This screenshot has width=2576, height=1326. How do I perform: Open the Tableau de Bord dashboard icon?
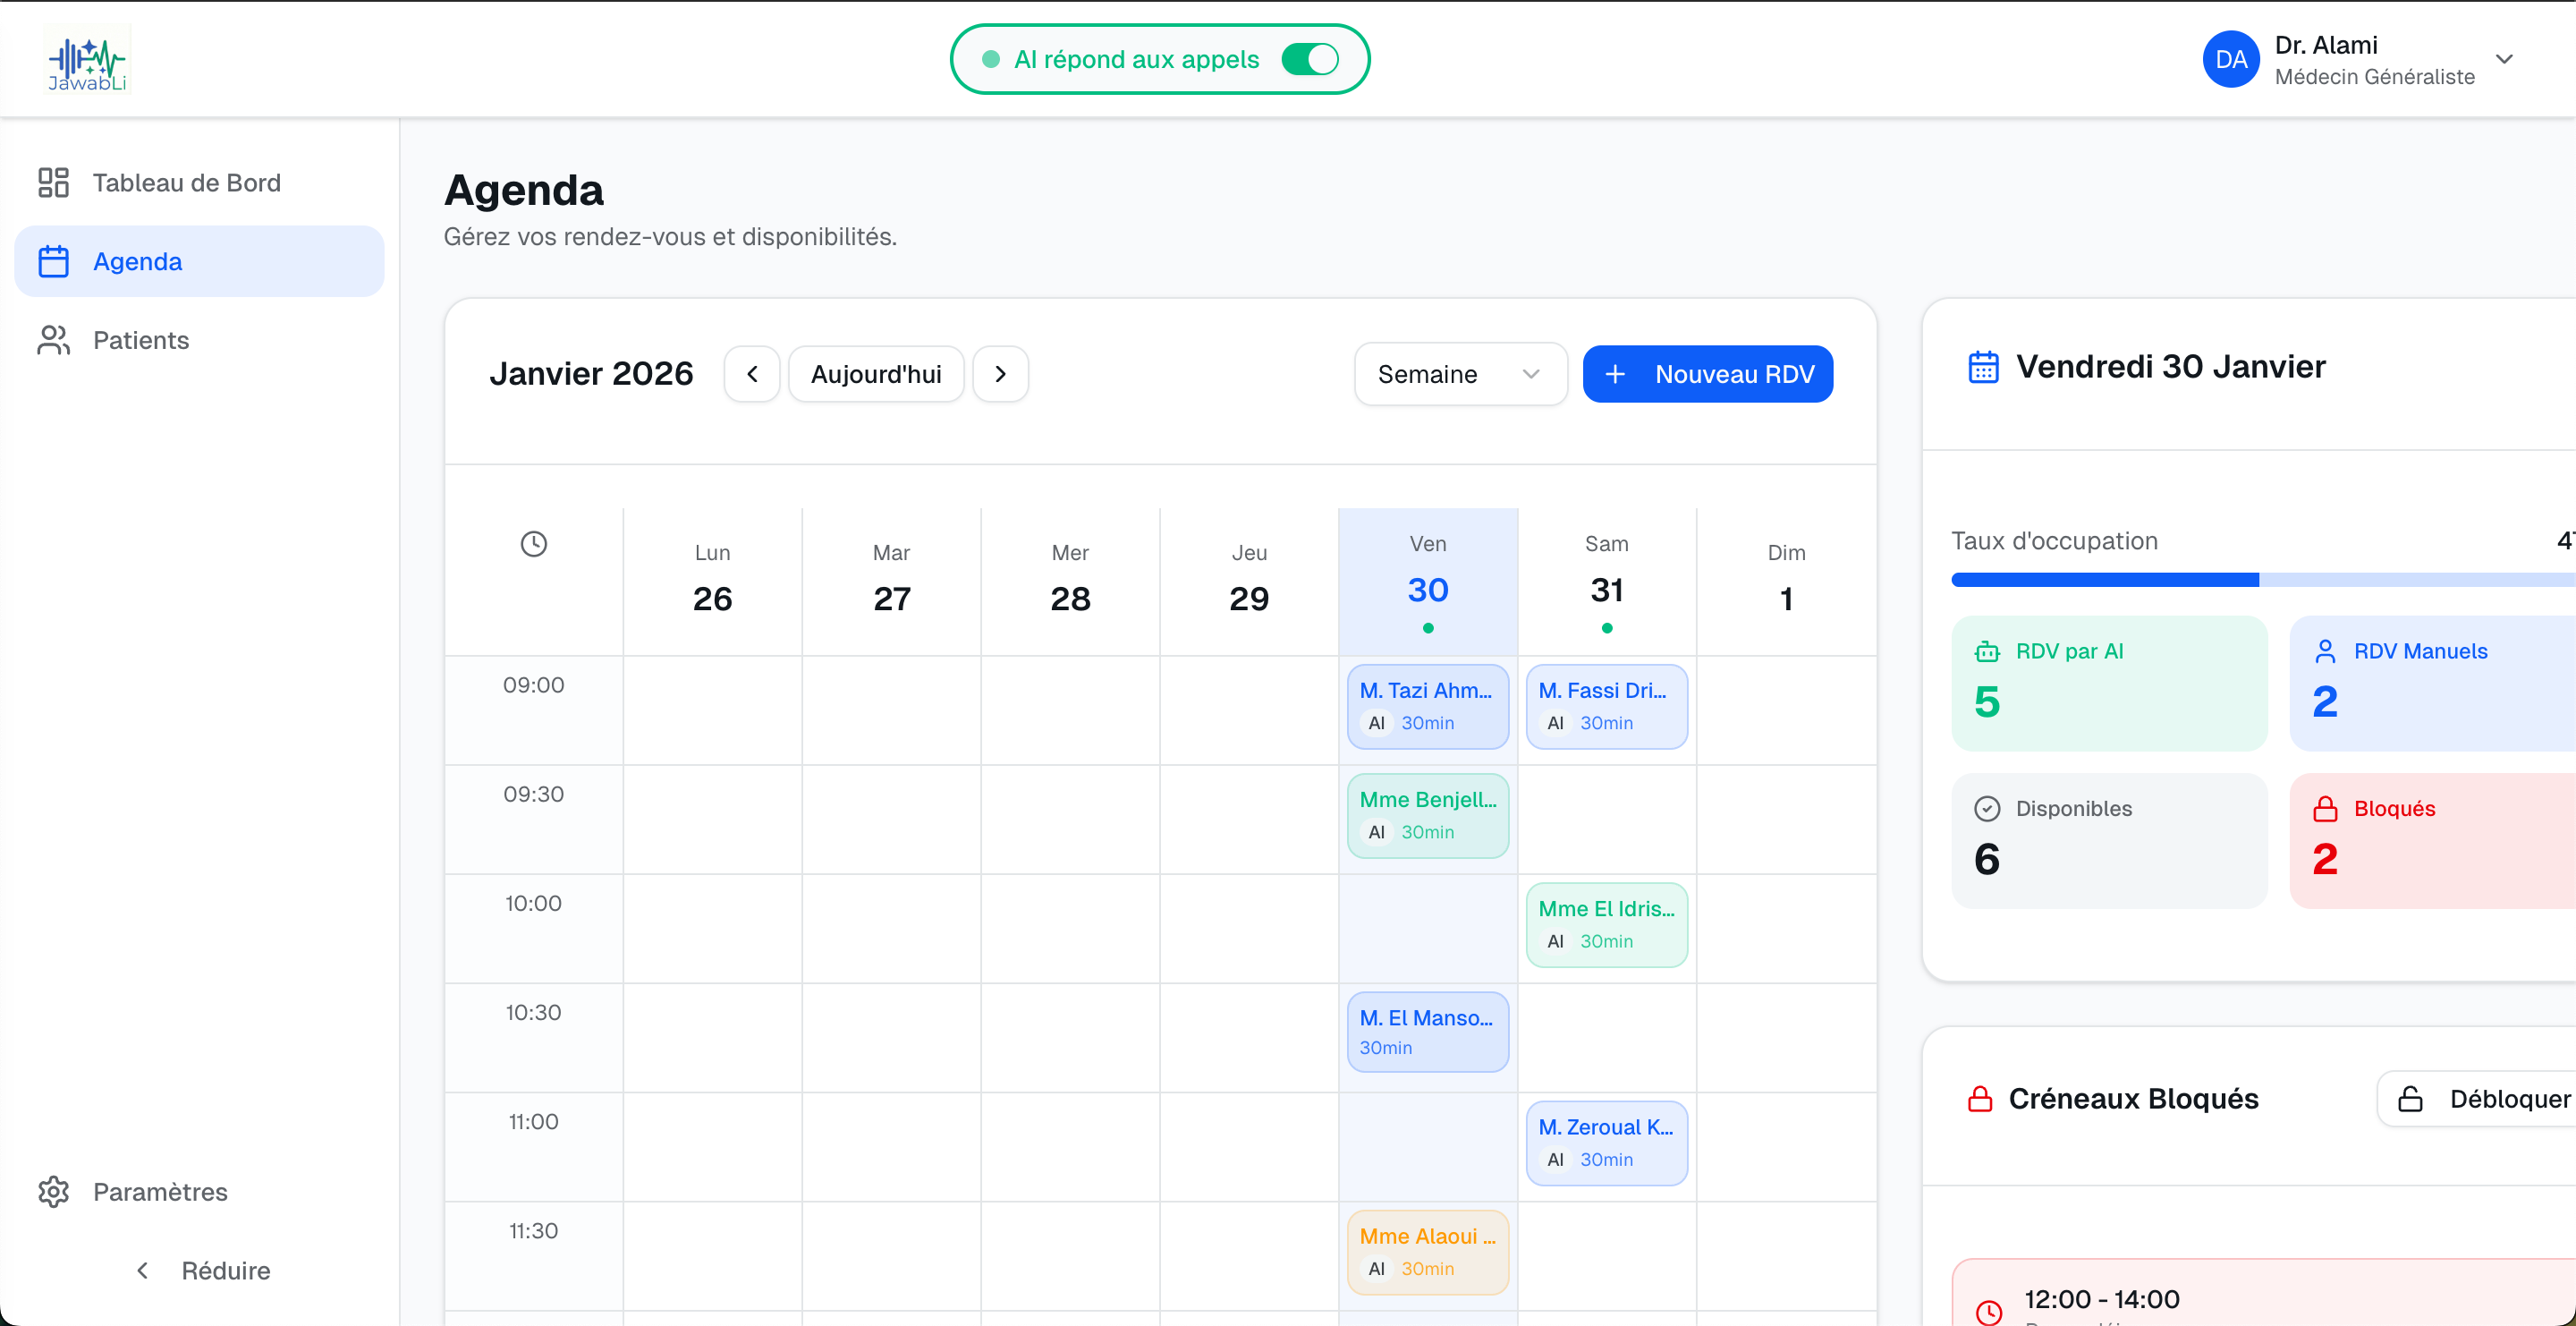(x=52, y=182)
